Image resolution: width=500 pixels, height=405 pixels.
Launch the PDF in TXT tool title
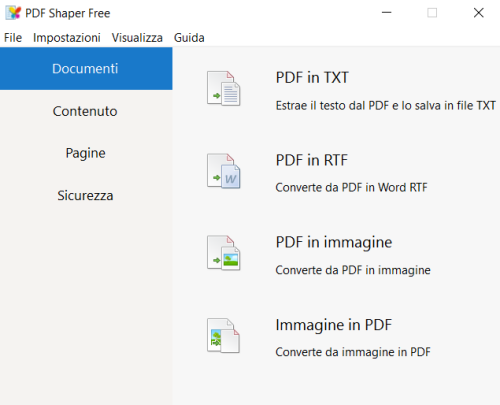(x=312, y=77)
